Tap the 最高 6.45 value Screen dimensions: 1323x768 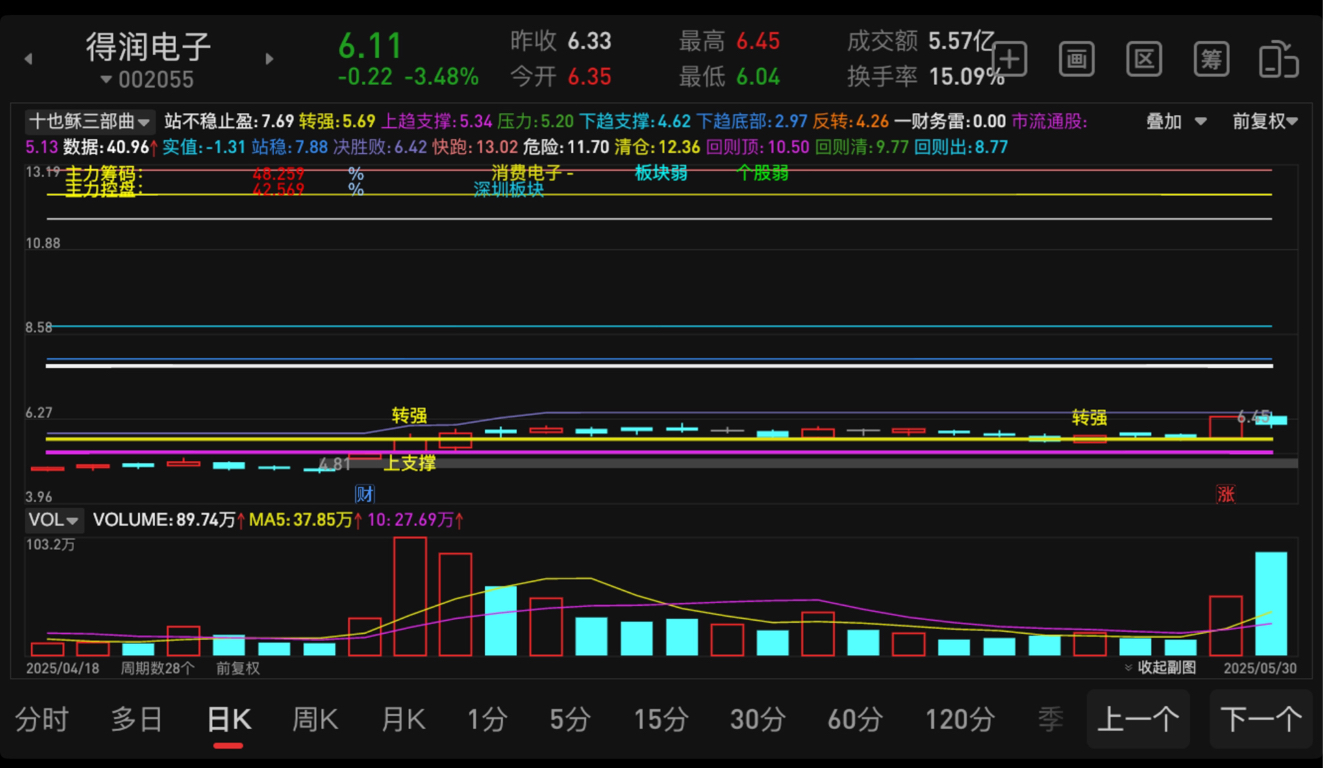[758, 41]
